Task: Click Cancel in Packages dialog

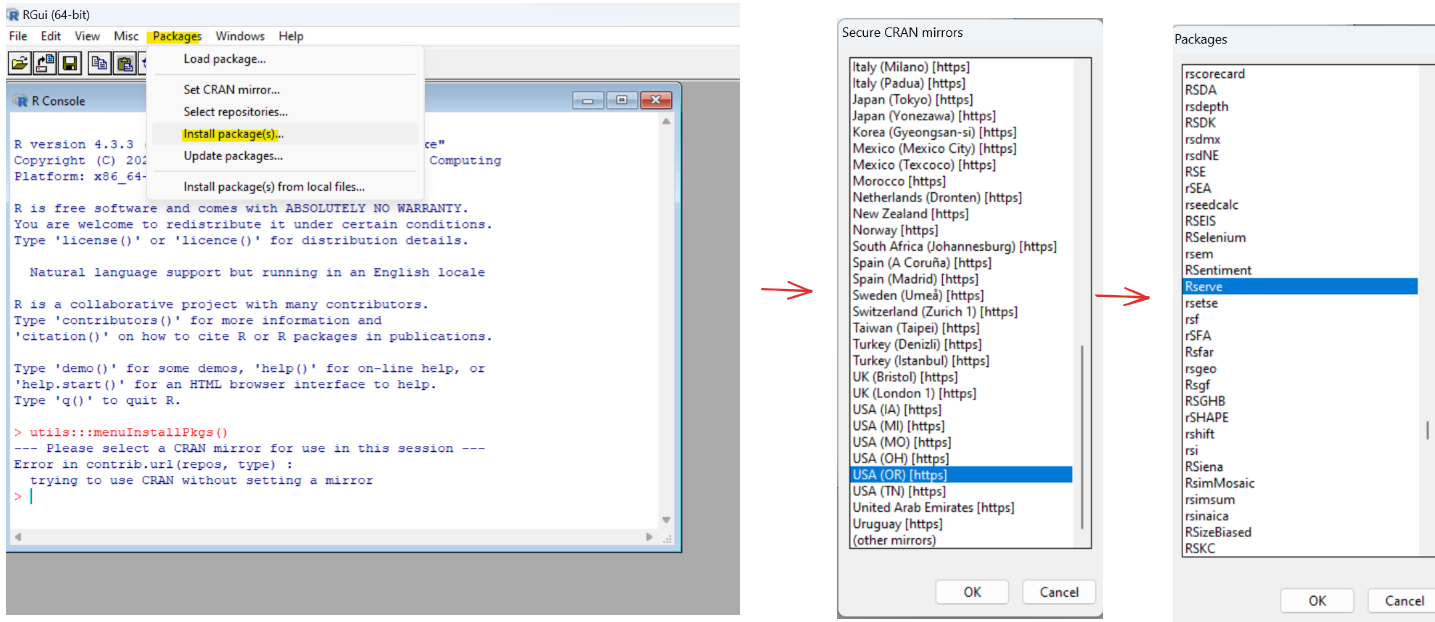Action: tap(1402, 600)
